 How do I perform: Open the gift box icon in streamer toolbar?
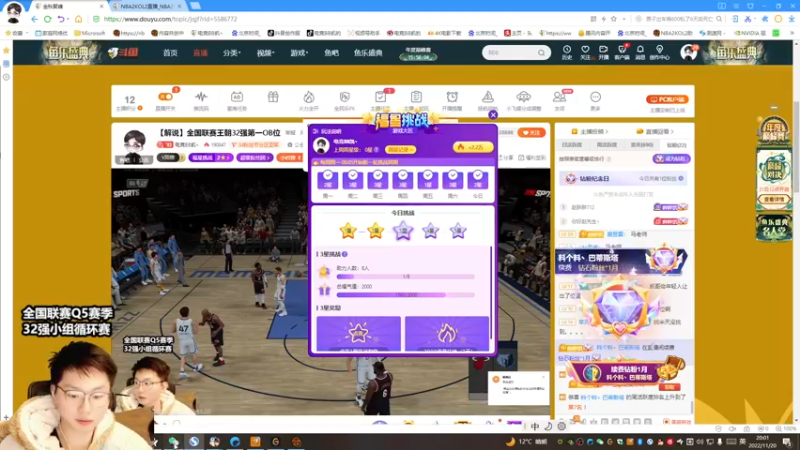coord(273,97)
